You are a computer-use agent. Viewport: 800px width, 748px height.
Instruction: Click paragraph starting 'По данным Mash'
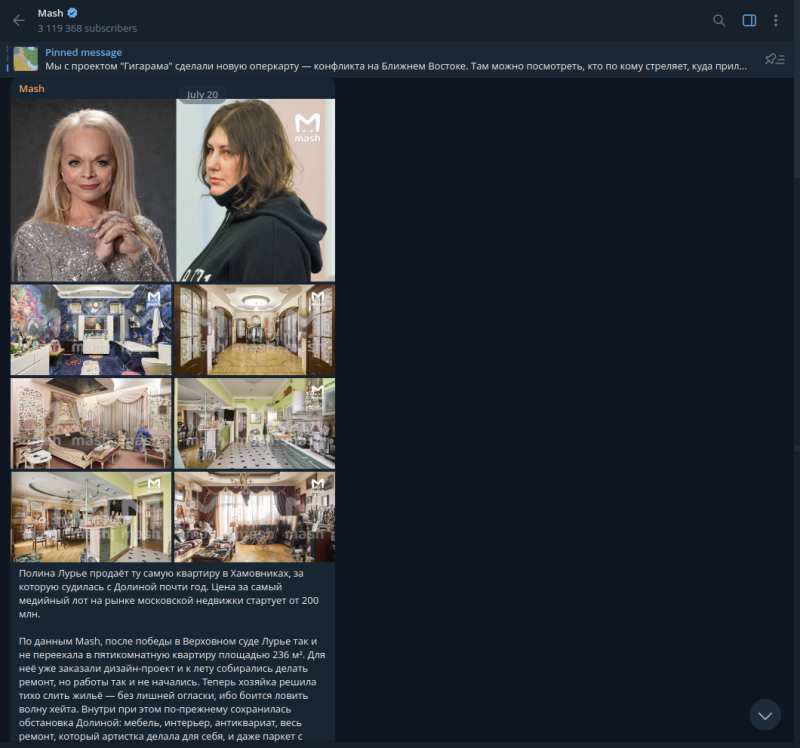[x=172, y=689]
